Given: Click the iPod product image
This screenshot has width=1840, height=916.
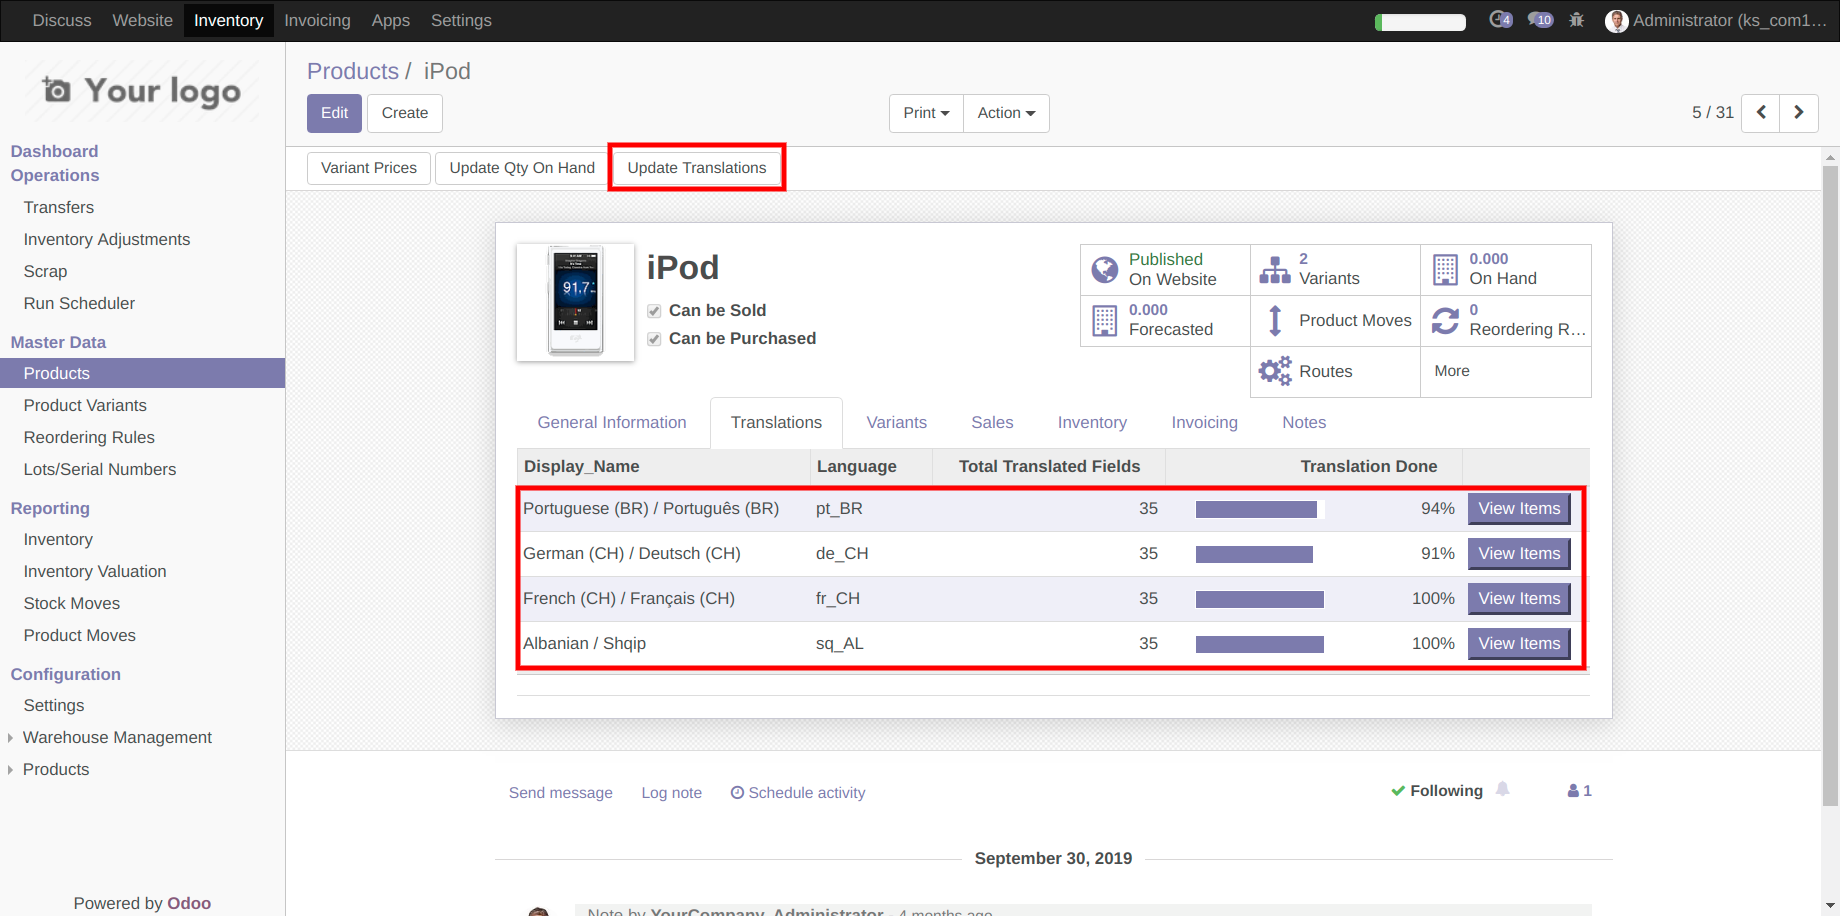Looking at the screenshot, I should [576, 302].
